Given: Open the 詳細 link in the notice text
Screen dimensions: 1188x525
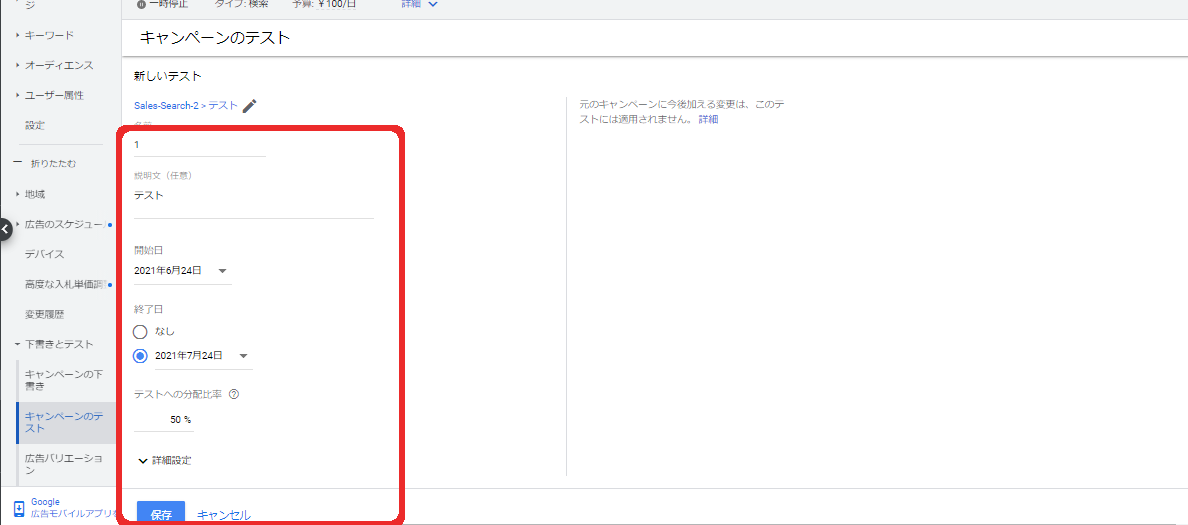Looking at the screenshot, I should click(x=708, y=119).
